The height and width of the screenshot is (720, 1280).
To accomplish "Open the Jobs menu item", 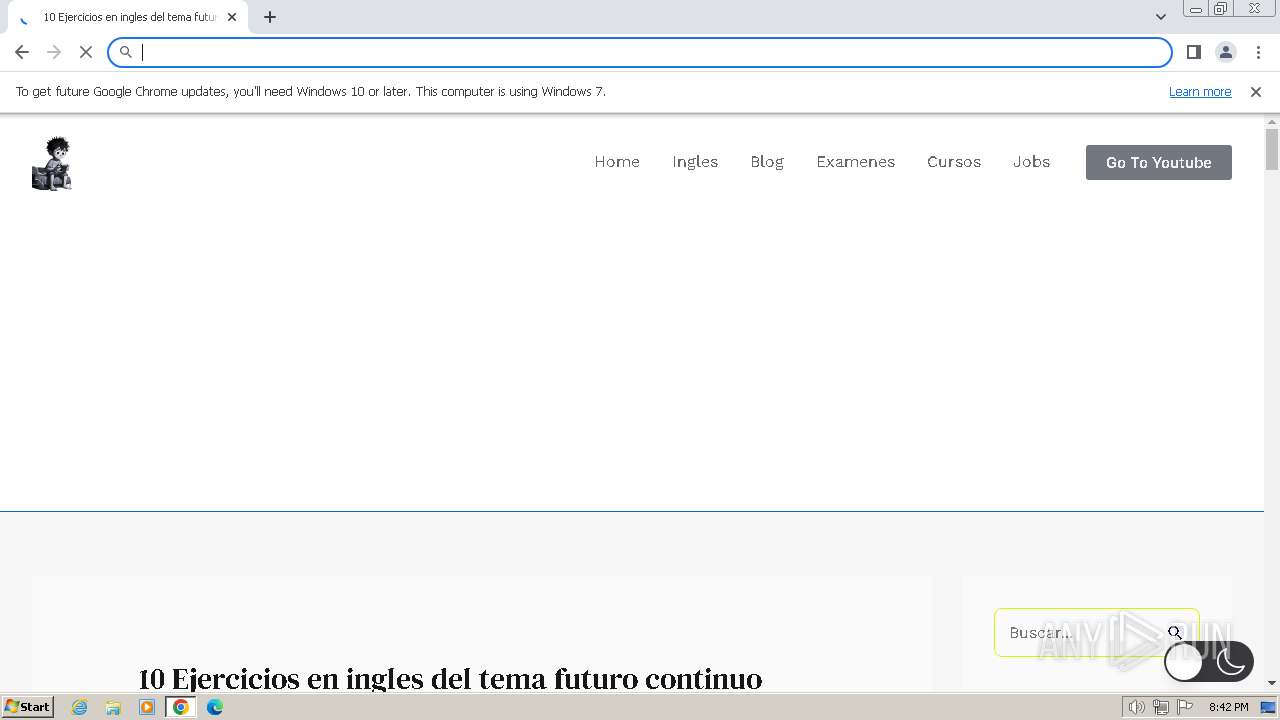I will click(1031, 162).
